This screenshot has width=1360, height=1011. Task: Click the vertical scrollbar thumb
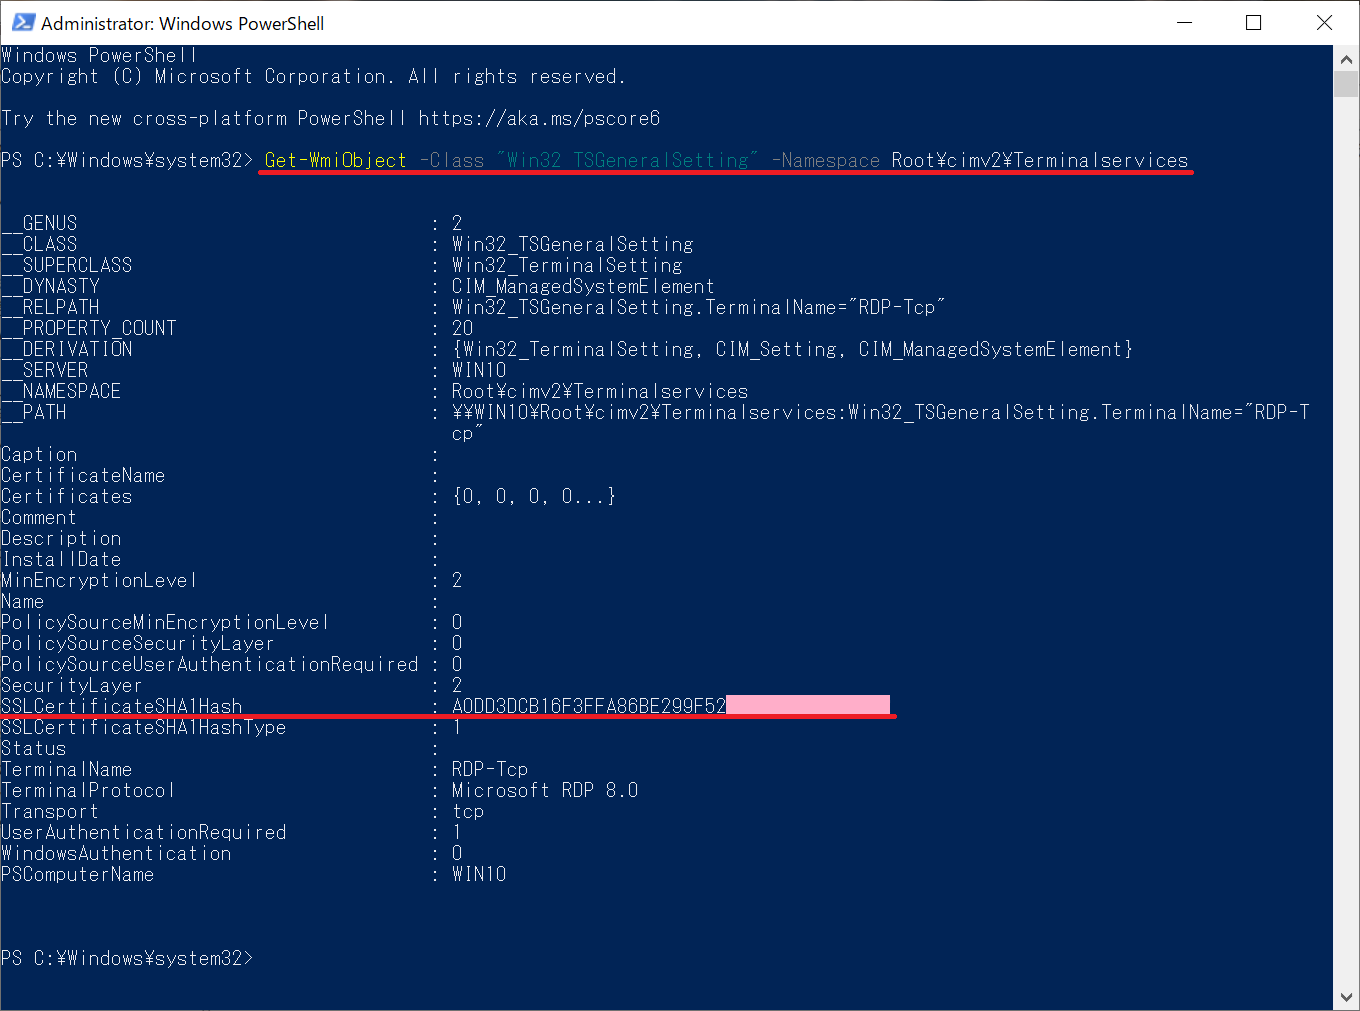click(x=1346, y=83)
